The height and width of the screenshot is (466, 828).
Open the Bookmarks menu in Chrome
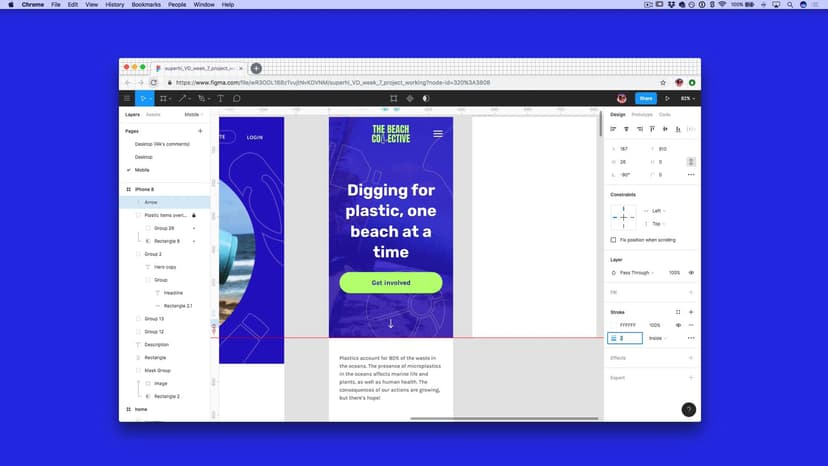[144, 5]
